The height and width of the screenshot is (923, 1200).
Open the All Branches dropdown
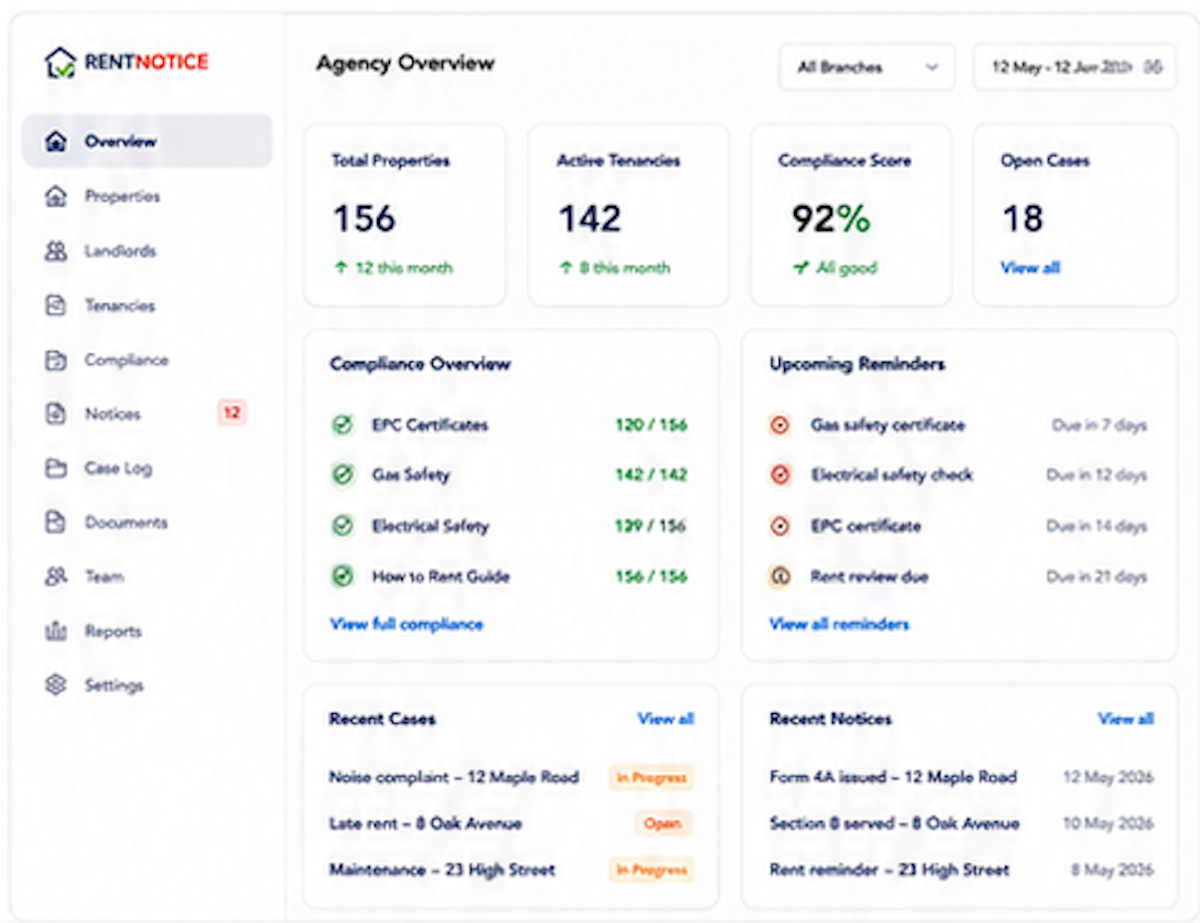867,67
